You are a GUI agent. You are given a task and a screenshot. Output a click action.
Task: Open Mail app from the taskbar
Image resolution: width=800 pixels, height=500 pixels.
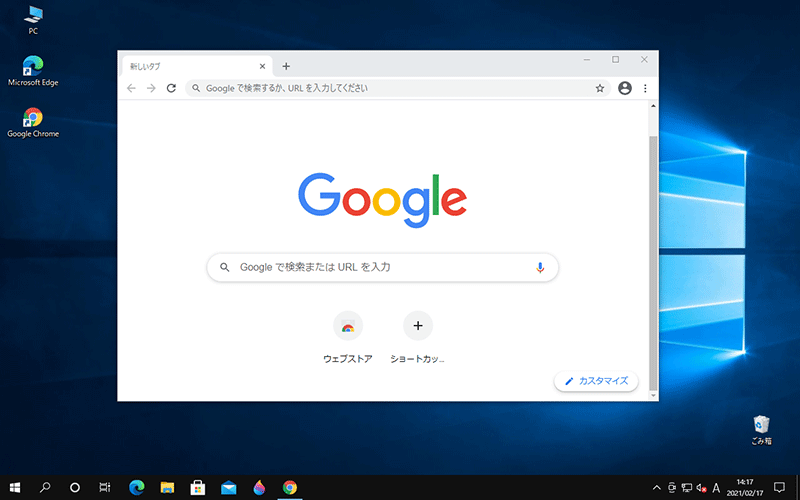pyautogui.click(x=229, y=488)
